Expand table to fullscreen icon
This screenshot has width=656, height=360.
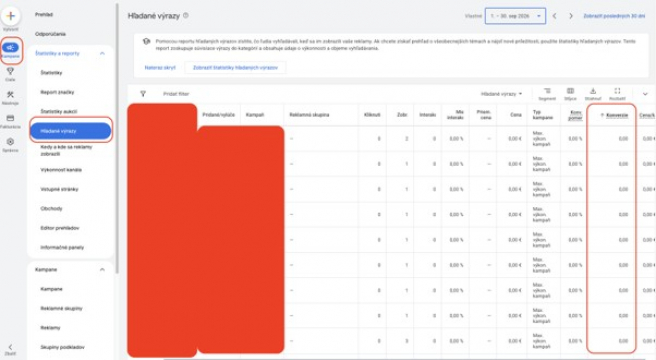click(617, 91)
